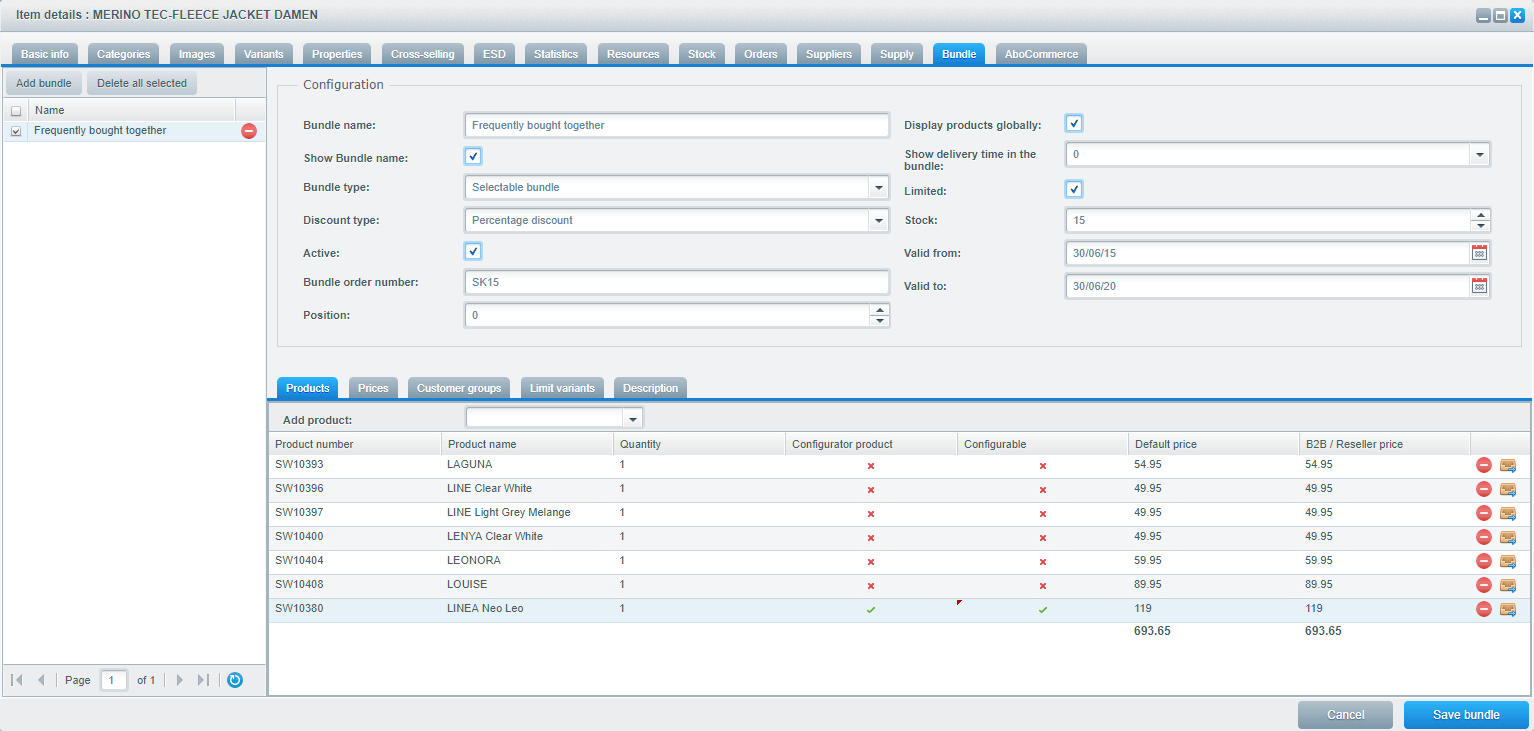Open Discount type dropdown
1534x731 pixels.
(879, 220)
